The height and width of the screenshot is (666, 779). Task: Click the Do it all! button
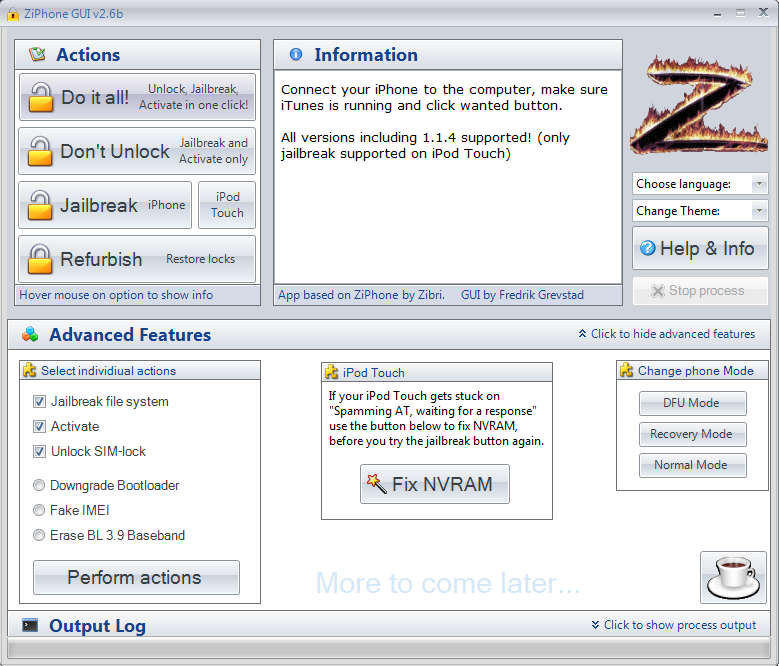point(137,97)
